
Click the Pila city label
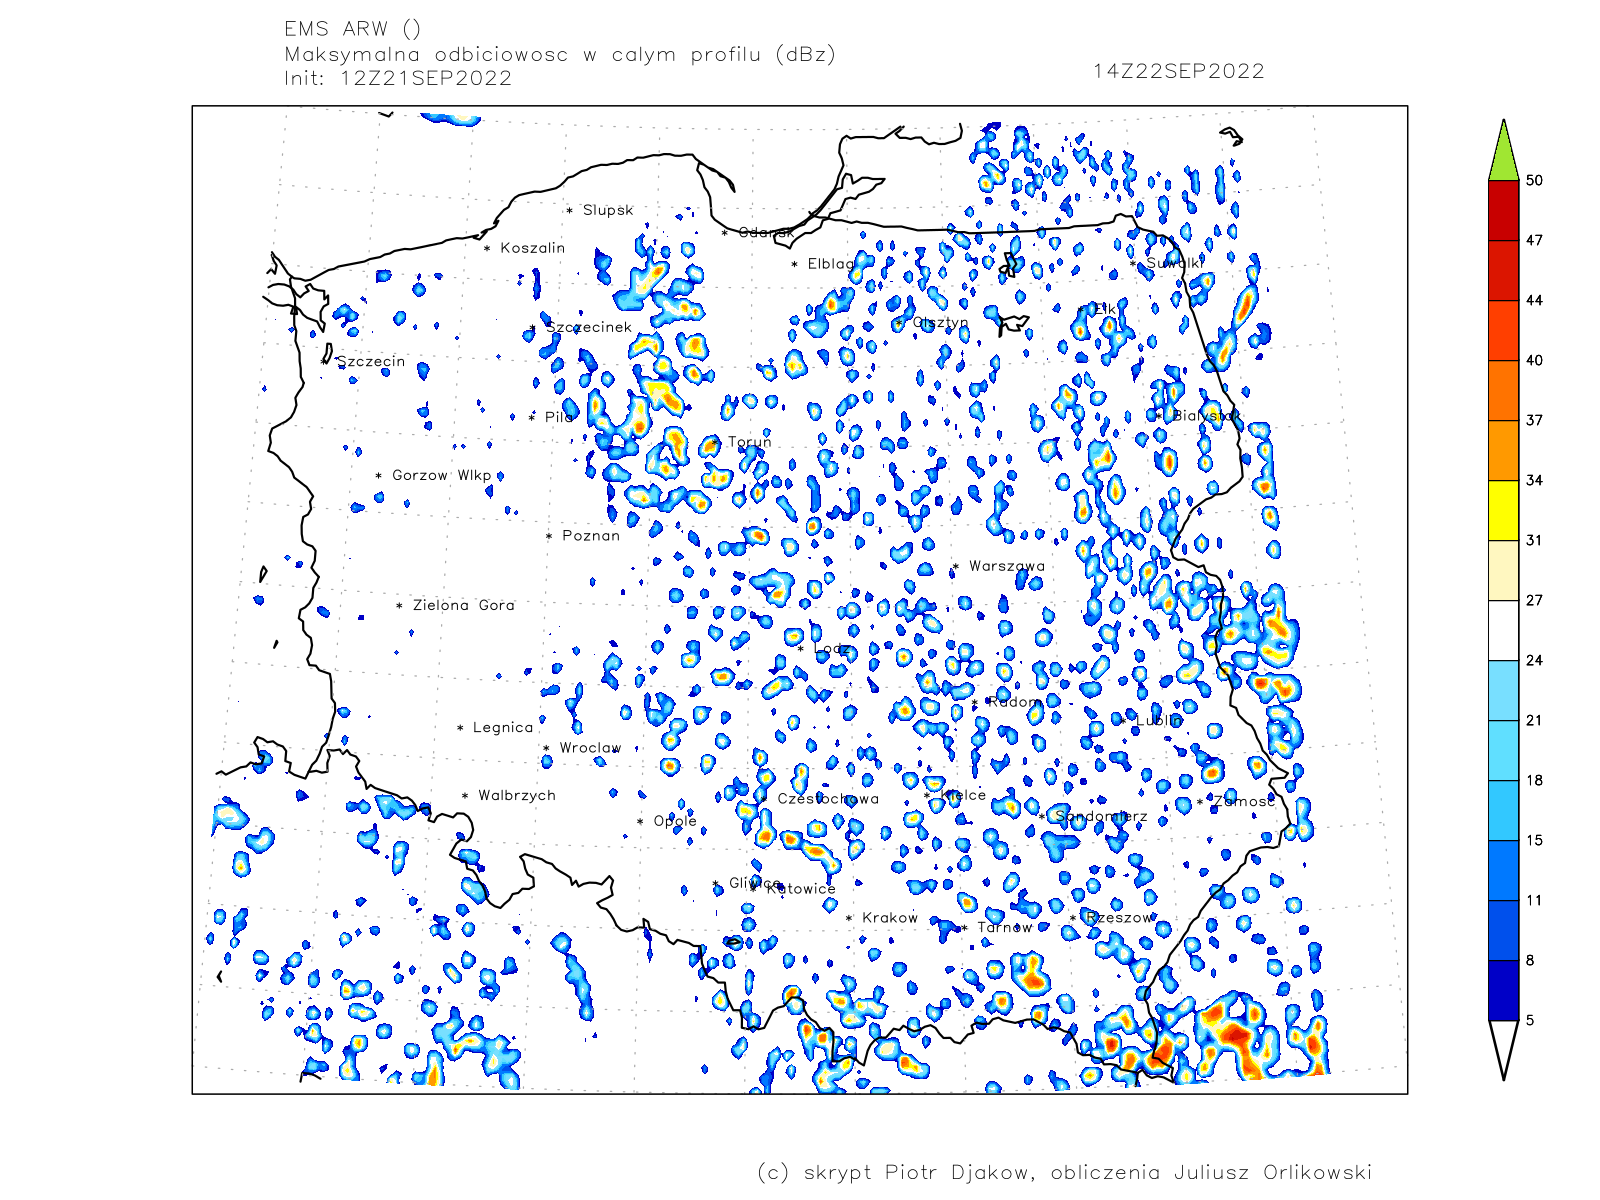(558, 417)
